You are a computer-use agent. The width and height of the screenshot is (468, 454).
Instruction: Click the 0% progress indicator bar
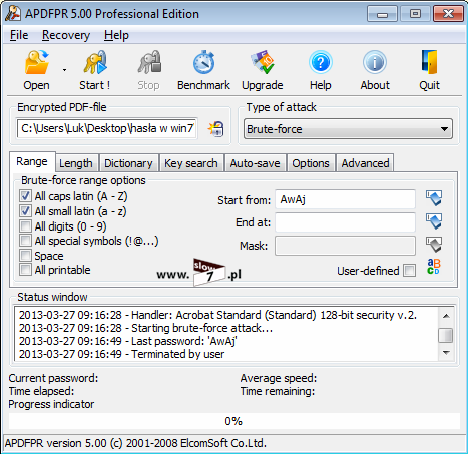pos(234,421)
